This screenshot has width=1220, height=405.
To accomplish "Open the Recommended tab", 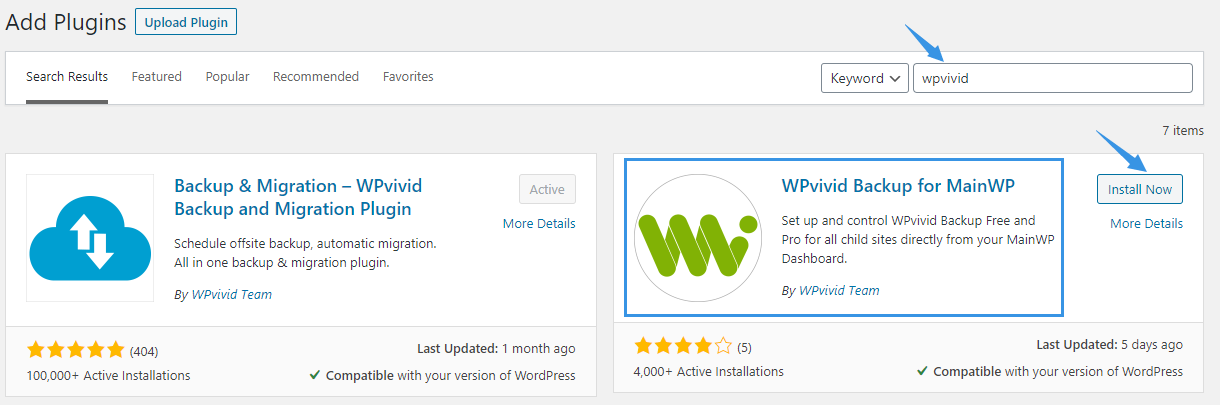I will [x=316, y=77].
